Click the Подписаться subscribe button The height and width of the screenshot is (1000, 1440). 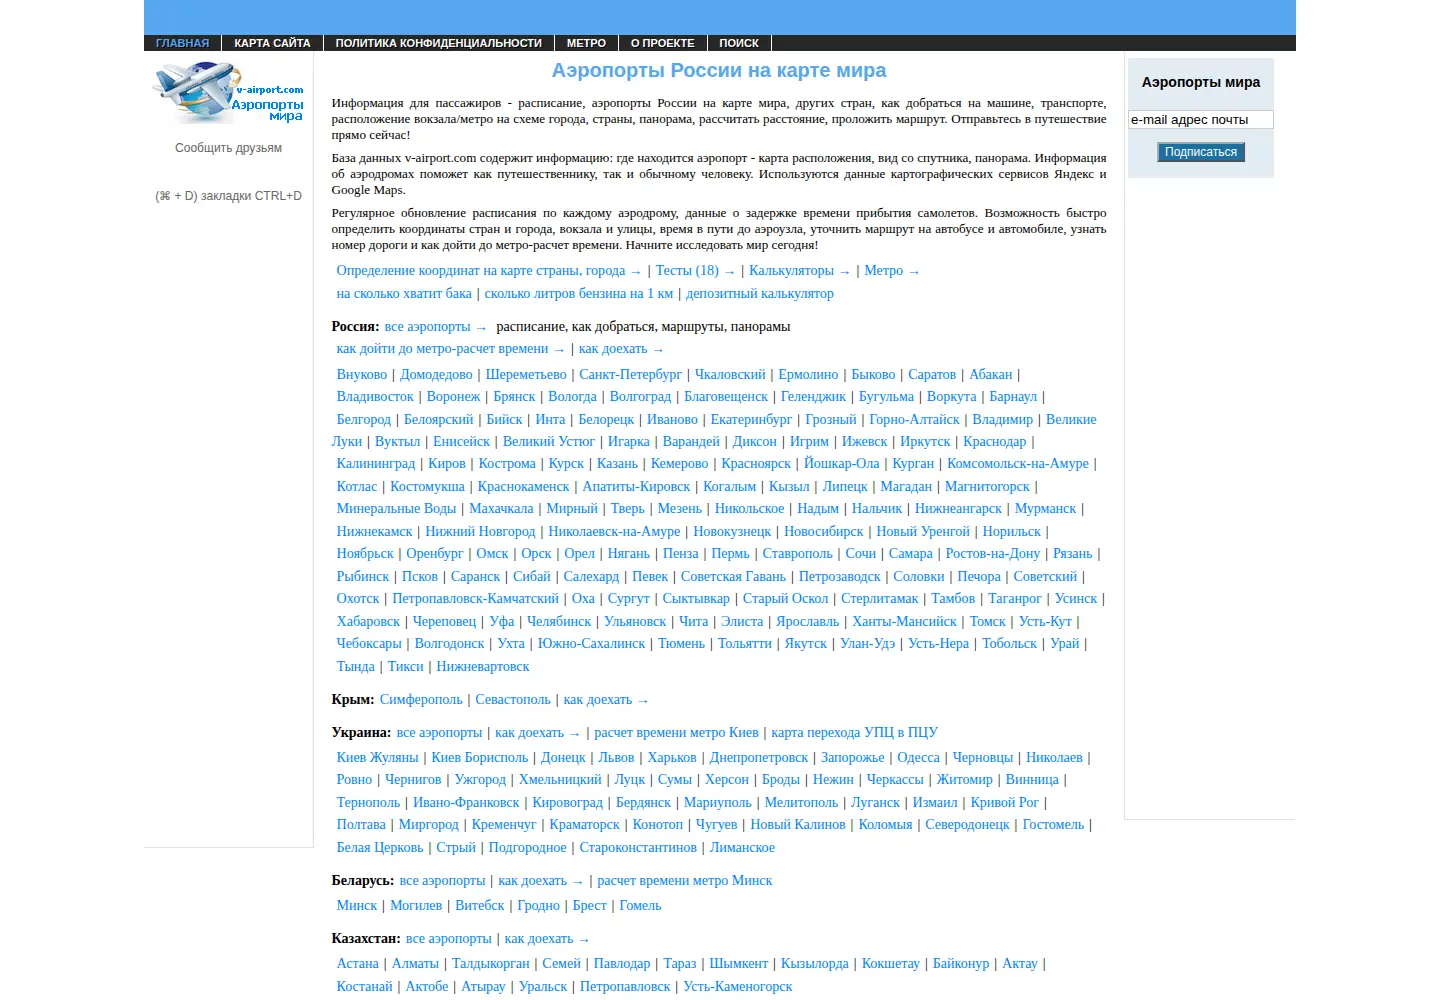coord(1201,152)
